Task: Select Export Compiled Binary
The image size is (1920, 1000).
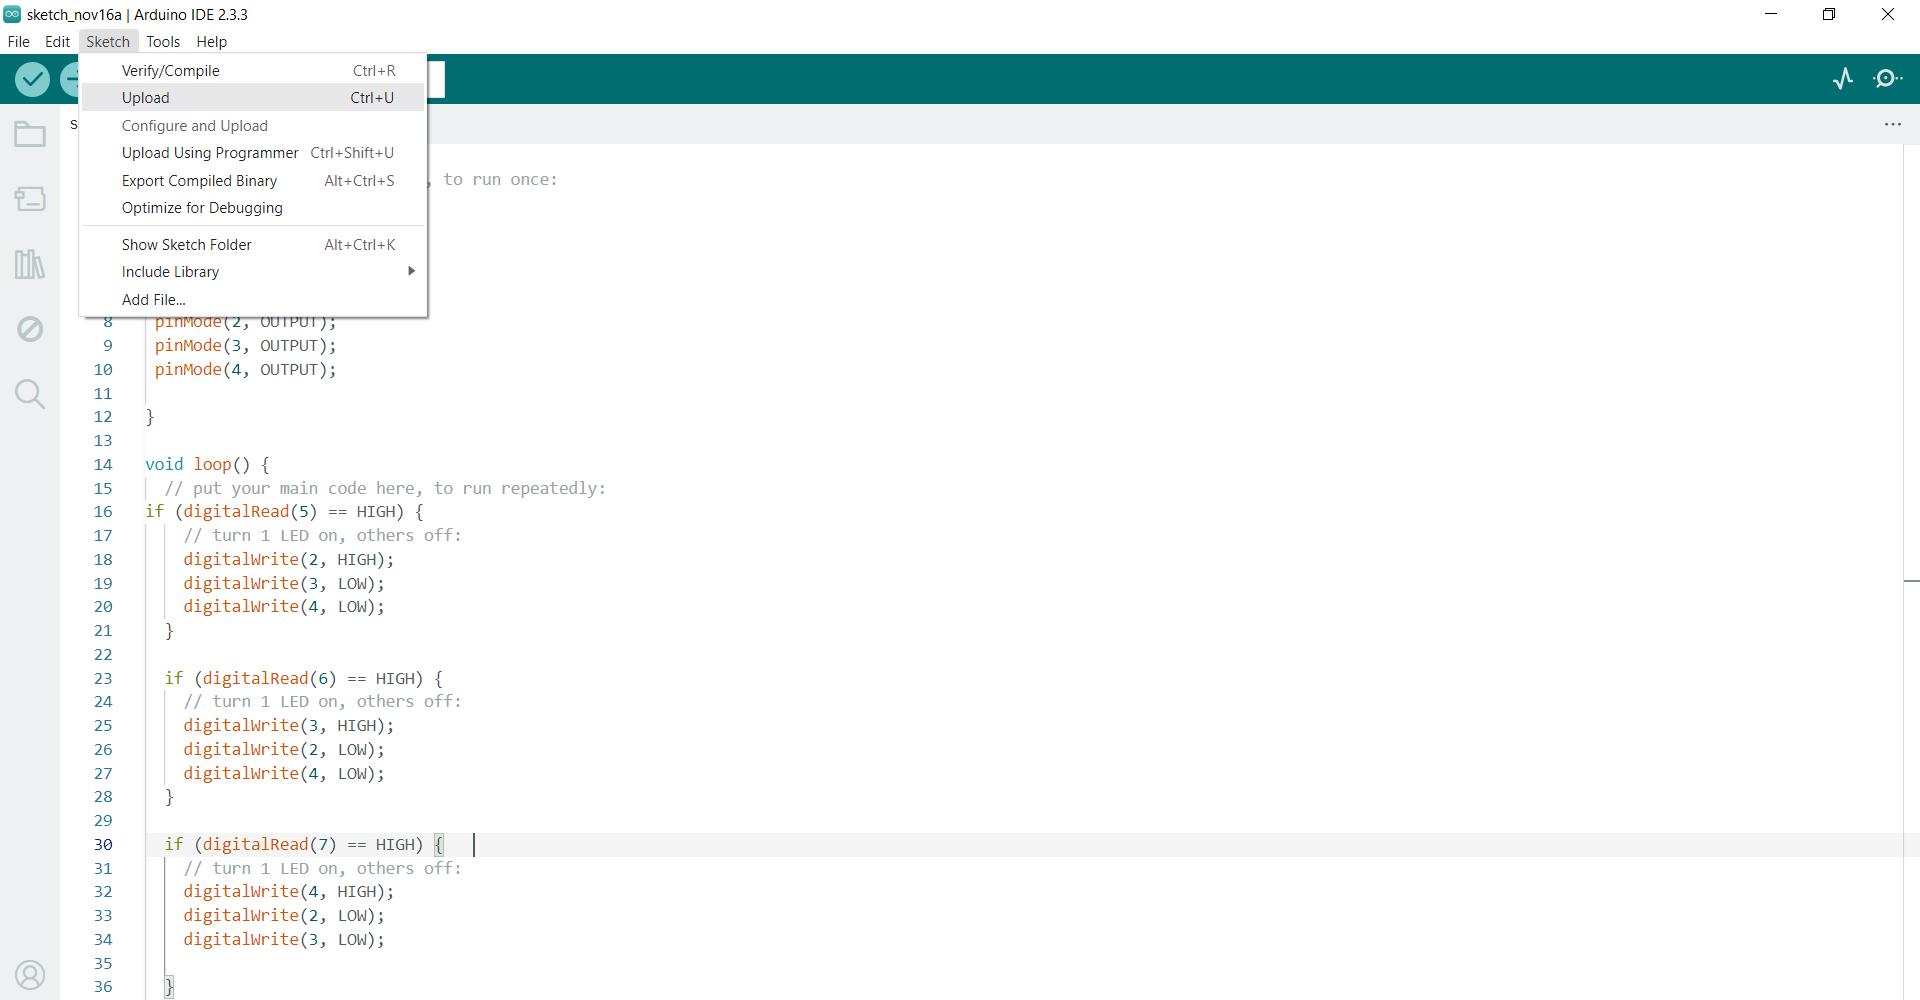Action: point(199,181)
